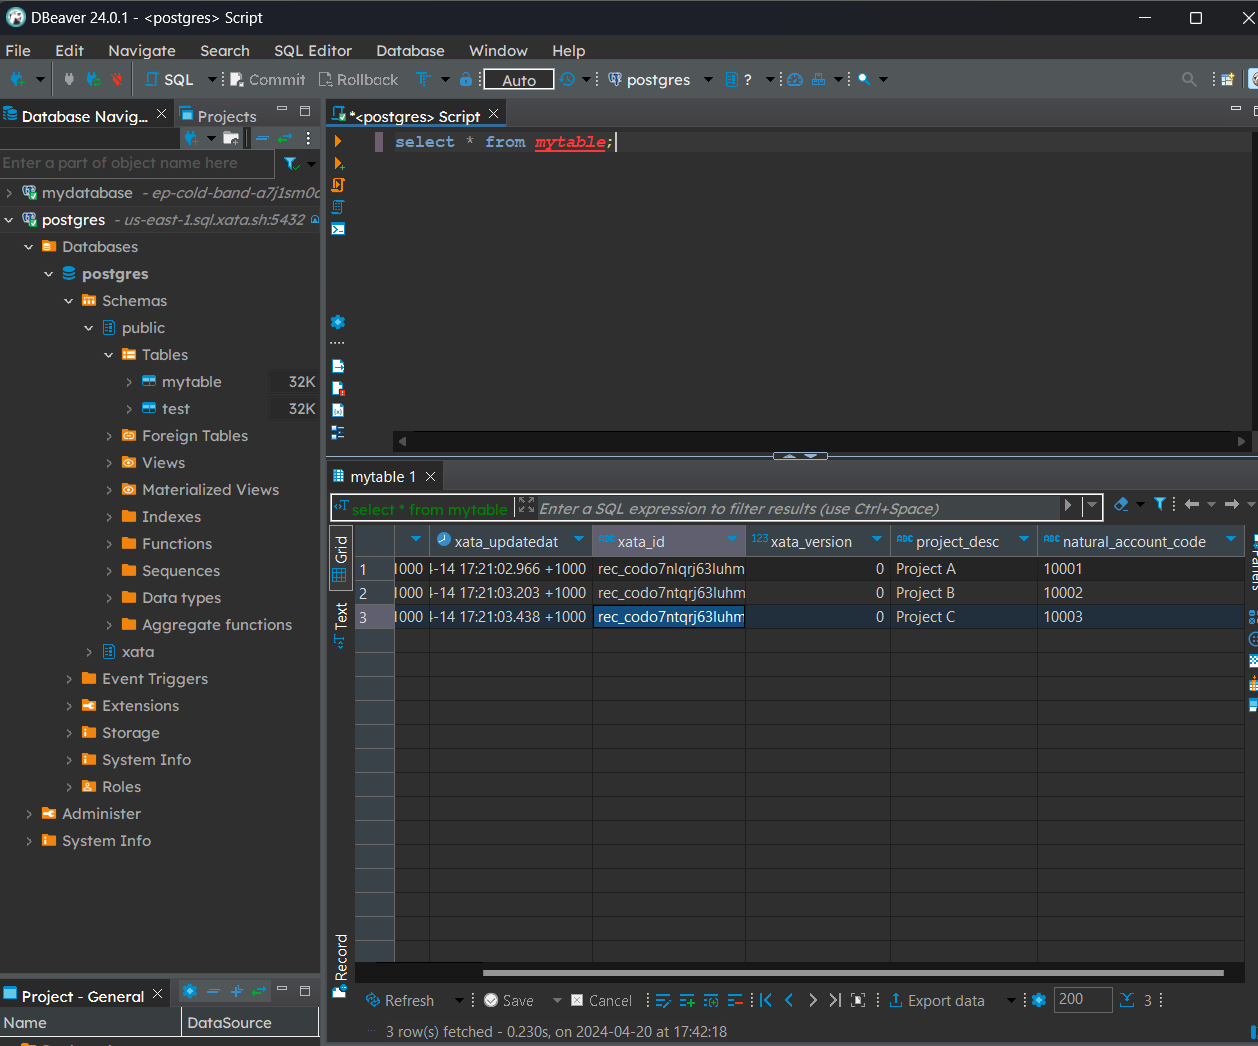Image resolution: width=1258 pixels, height=1046 pixels.
Task: Click the Add row icon in results toolbar
Action: tap(687, 1000)
